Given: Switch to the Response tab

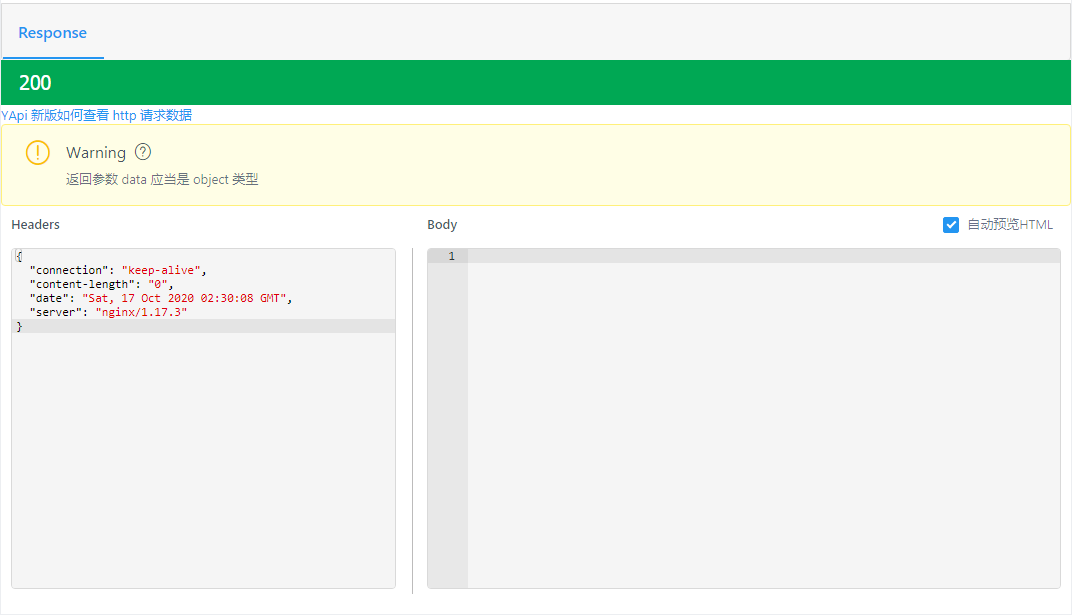Looking at the screenshot, I should tap(53, 33).
